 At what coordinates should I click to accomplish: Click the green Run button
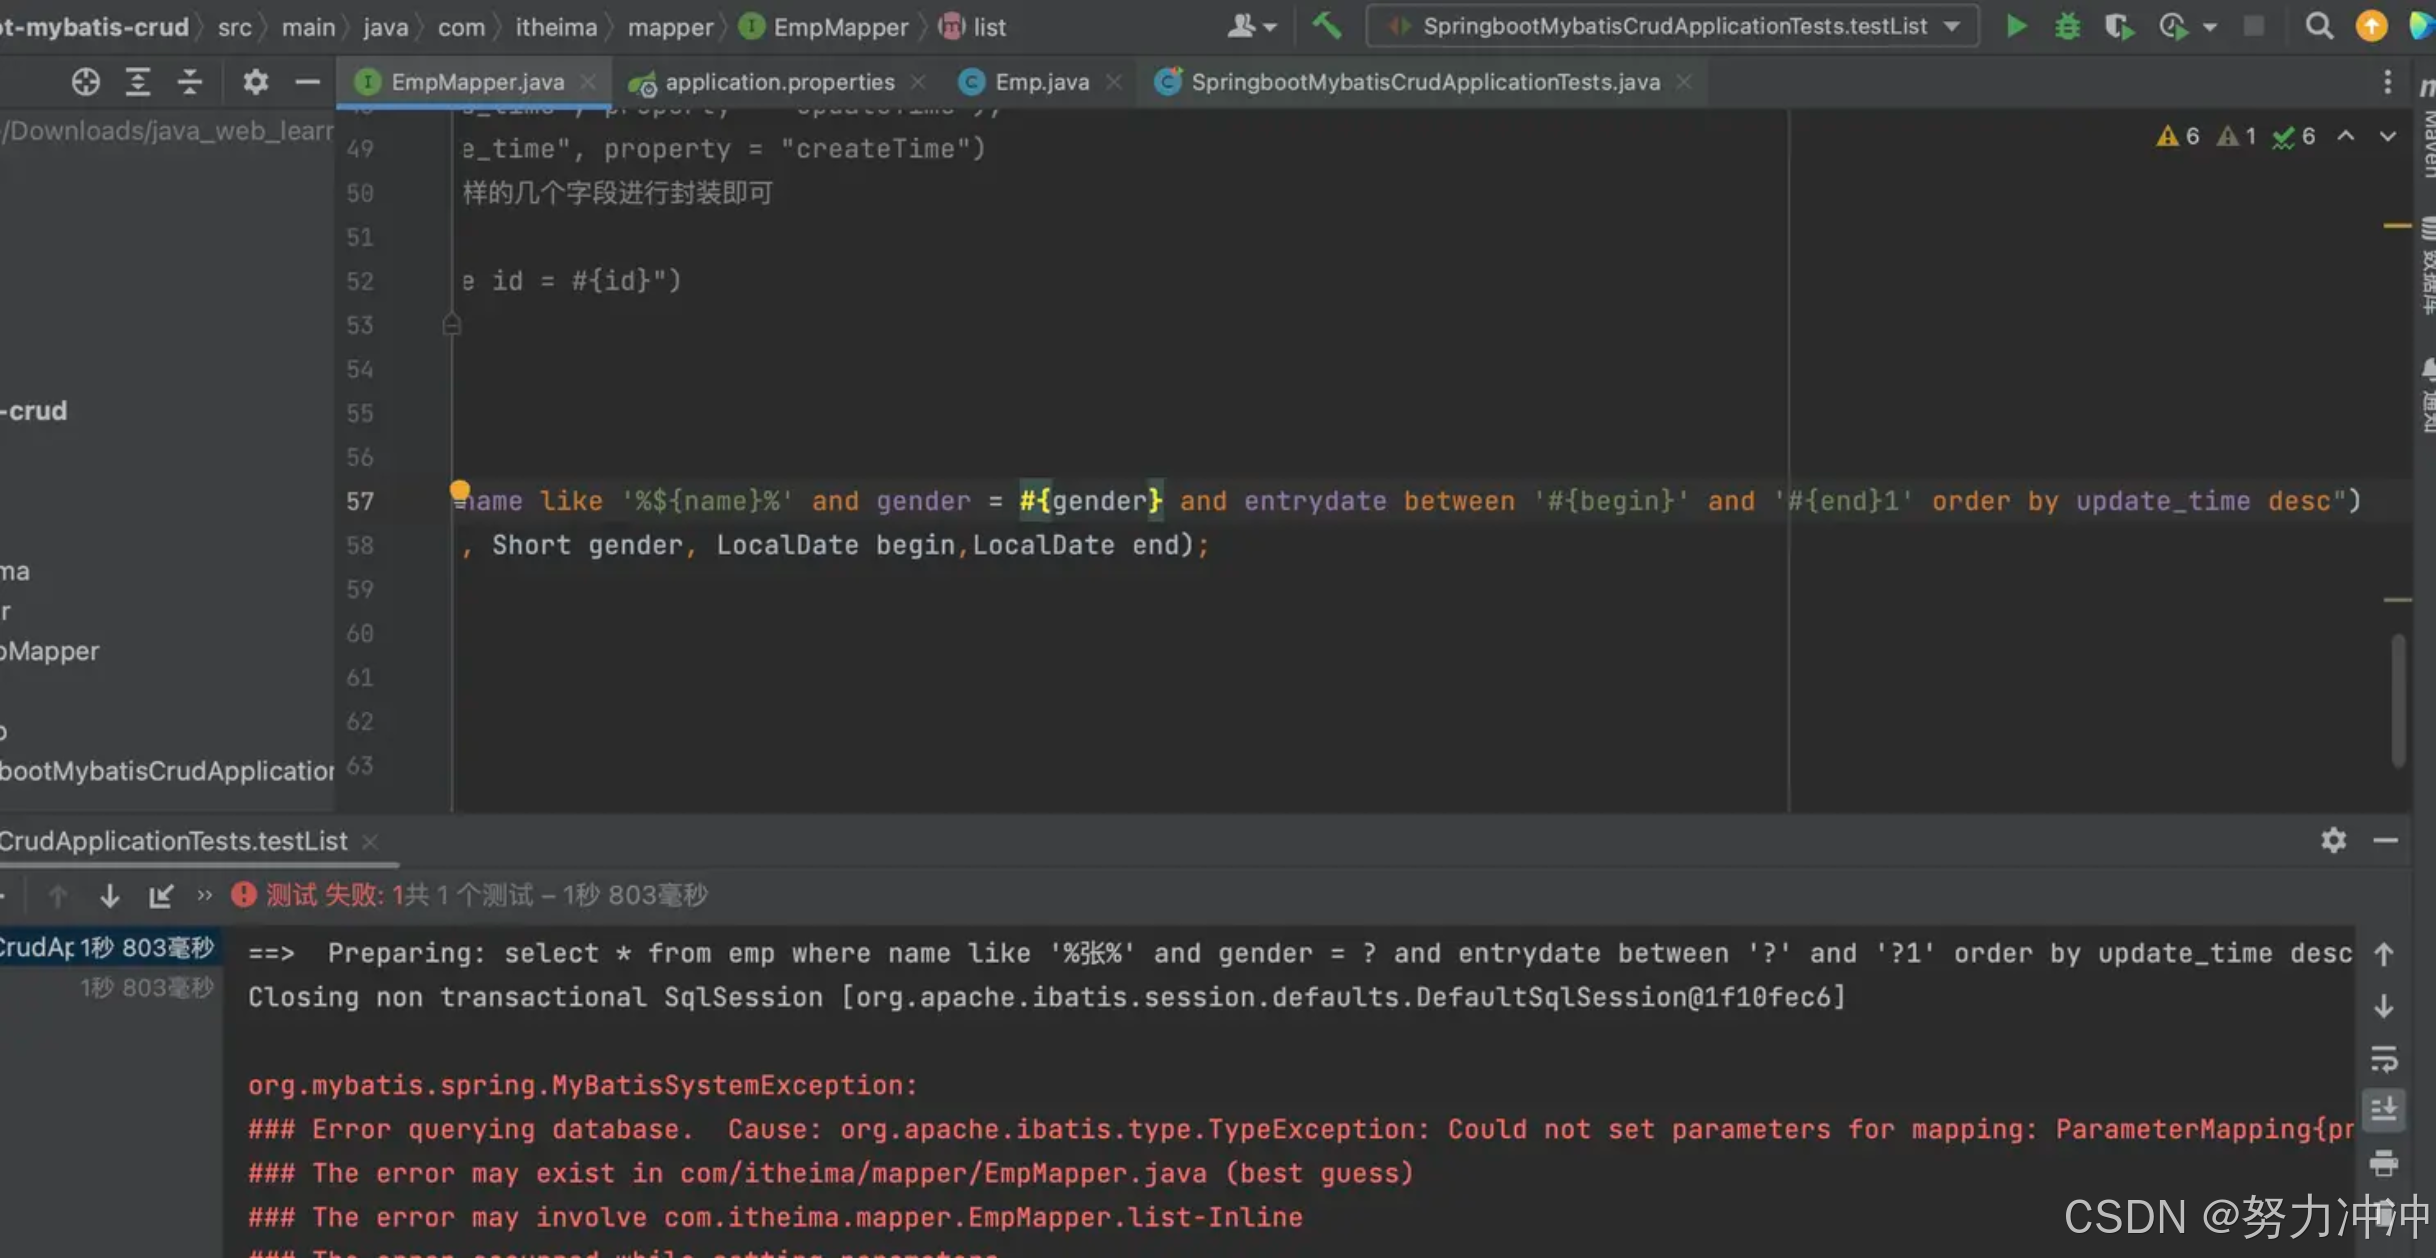tap(2016, 26)
